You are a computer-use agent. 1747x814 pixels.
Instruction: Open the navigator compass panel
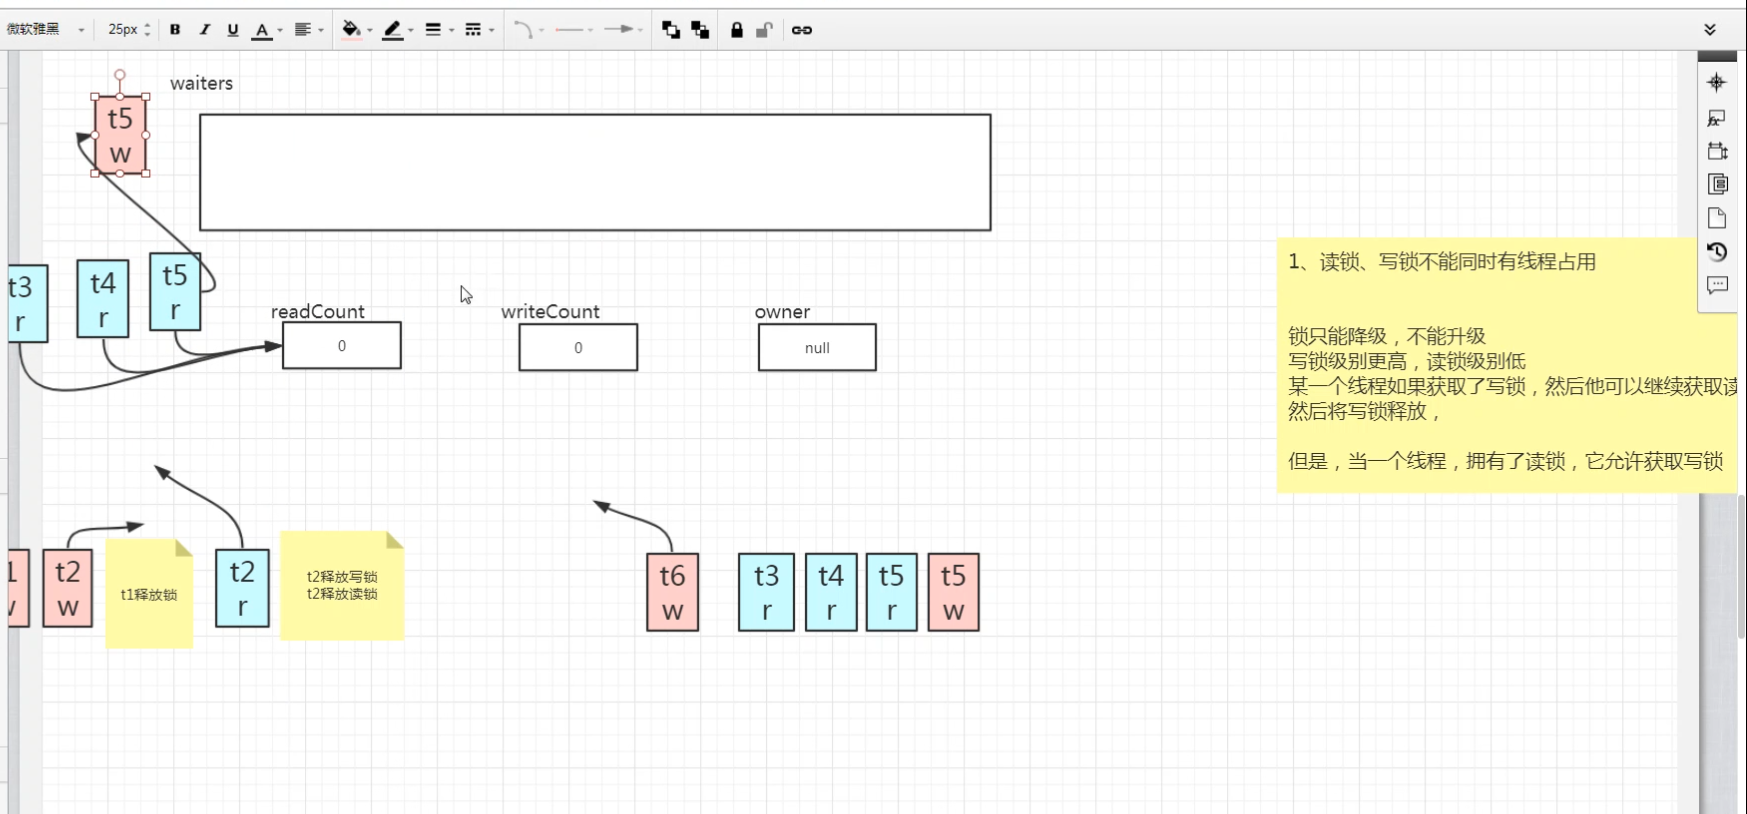1716,83
